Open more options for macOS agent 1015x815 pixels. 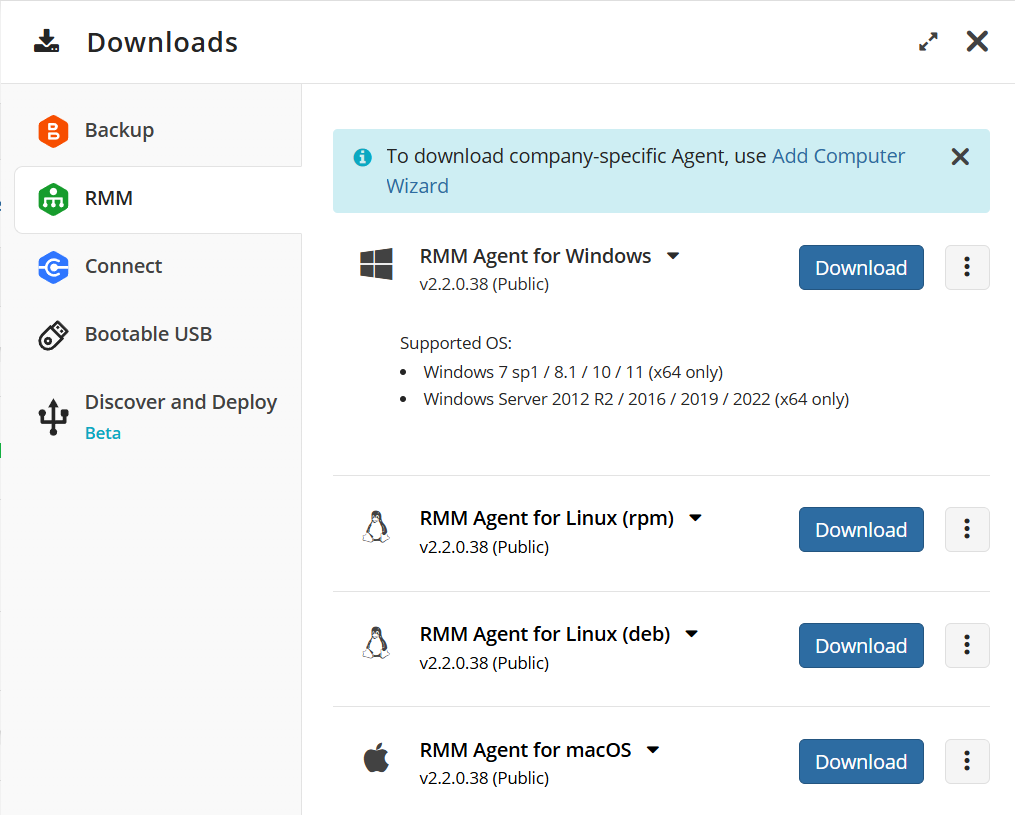pyautogui.click(x=967, y=761)
